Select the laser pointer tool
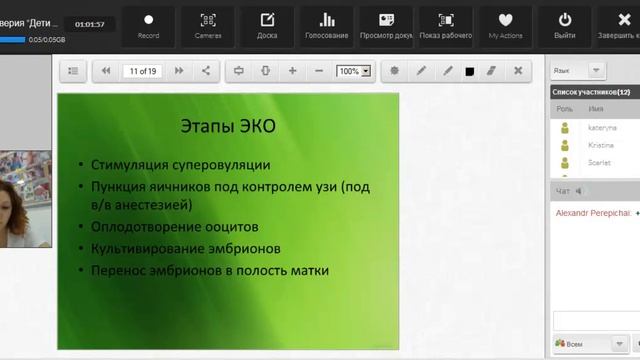The height and width of the screenshot is (360, 640). [x=394, y=71]
